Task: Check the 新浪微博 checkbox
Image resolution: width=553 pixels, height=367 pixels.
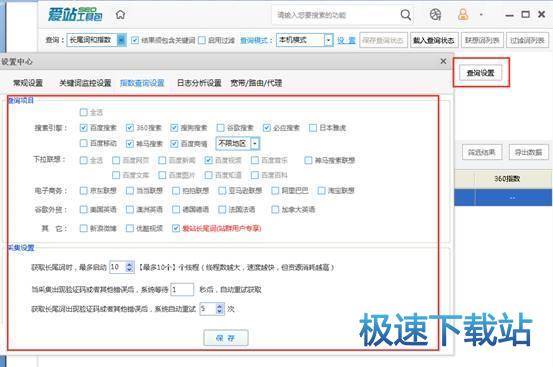Action: coord(84,228)
